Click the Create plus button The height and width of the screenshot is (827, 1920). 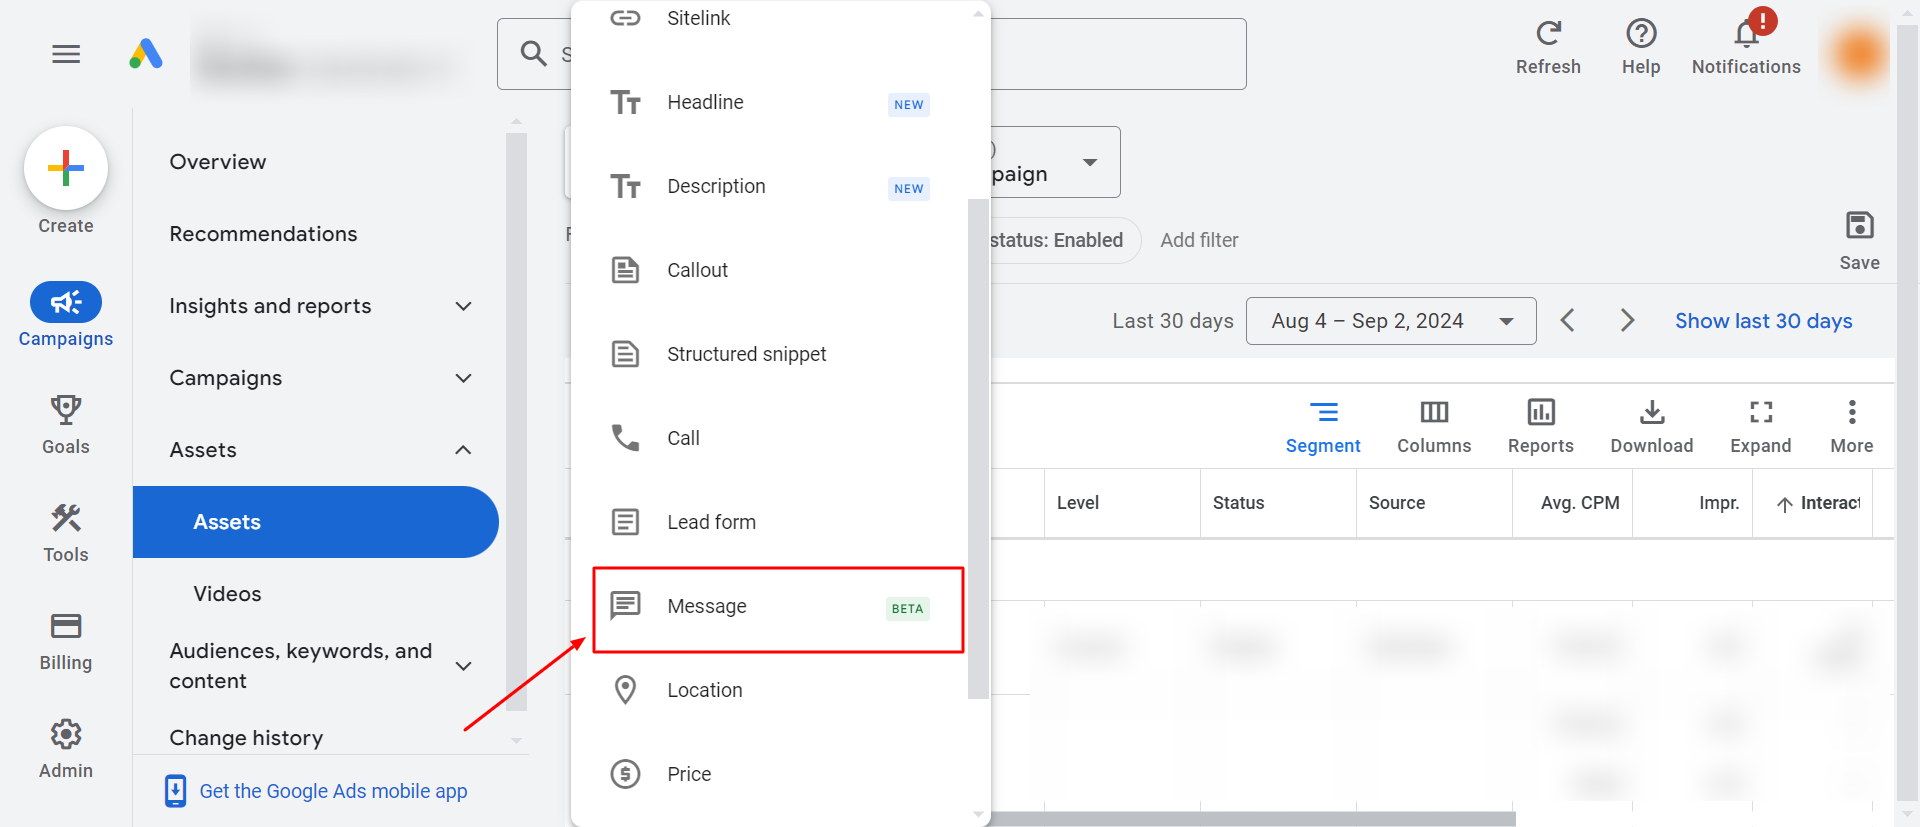click(x=66, y=168)
